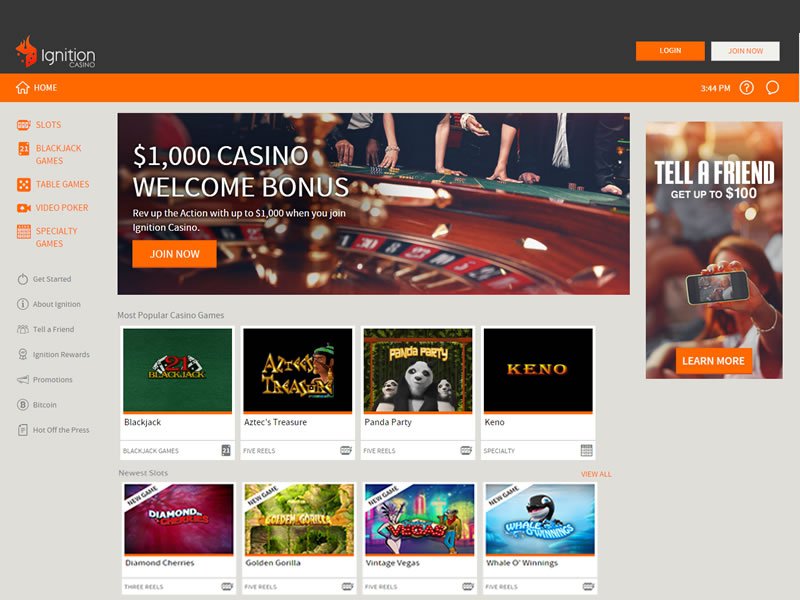
Task: Select Promotions in the sidebar
Action: 53,380
